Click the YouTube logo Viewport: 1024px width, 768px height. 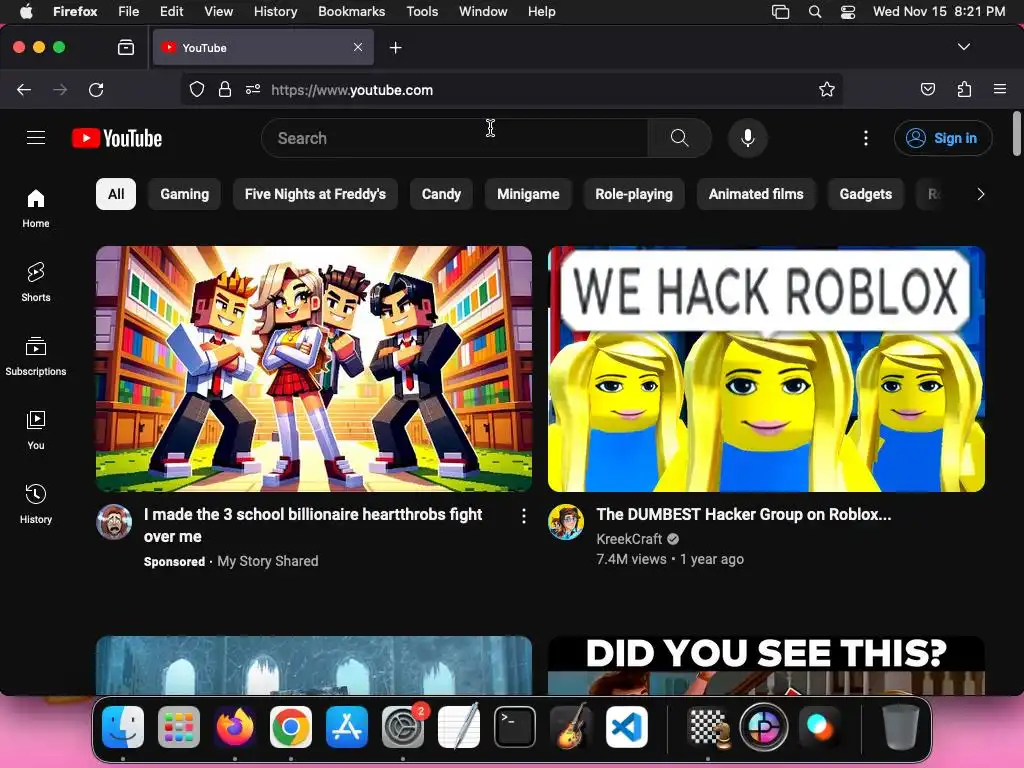point(117,138)
